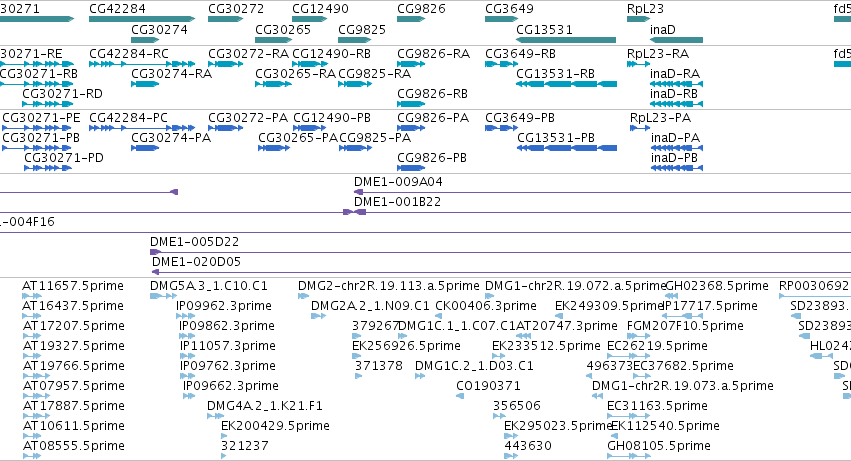Image resolution: width=851 pixels, height=461 pixels.
Task: Open protein CG13531-PB label
Action: (x=556, y=138)
